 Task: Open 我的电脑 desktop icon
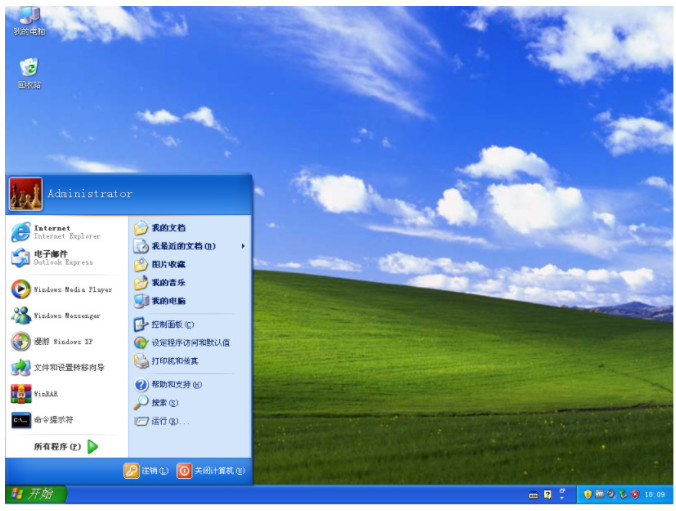coord(28,20)
